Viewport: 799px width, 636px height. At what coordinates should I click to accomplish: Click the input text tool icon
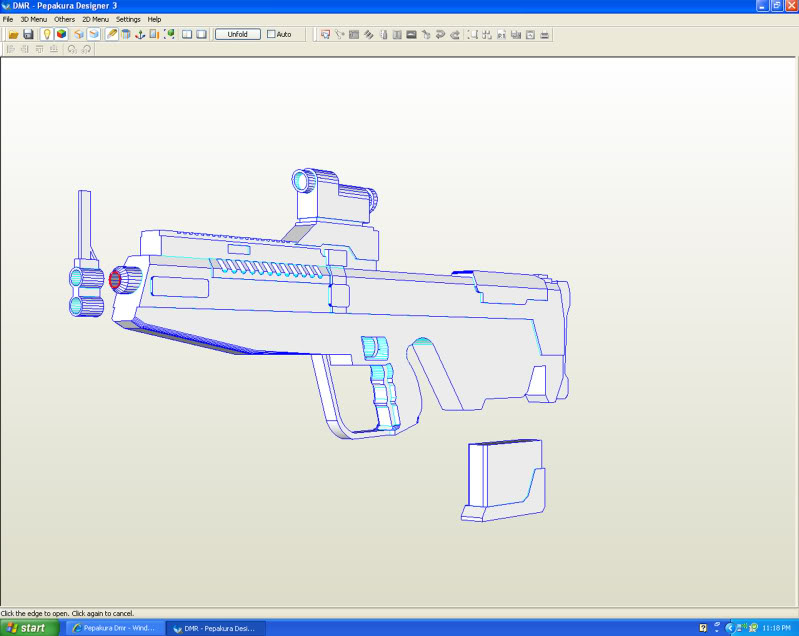[x=397, y=35]
